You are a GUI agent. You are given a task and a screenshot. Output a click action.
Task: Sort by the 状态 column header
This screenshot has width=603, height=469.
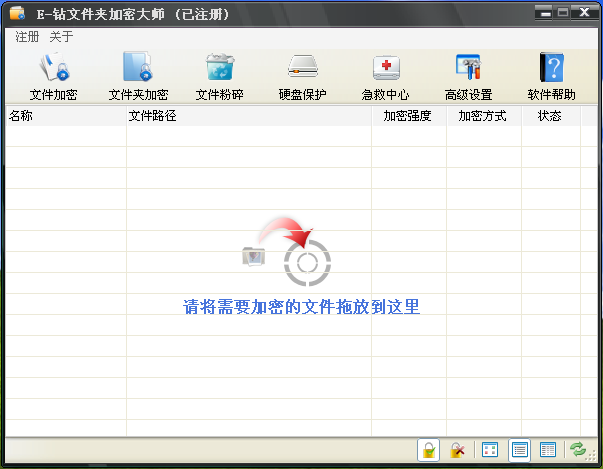point(551,116)
